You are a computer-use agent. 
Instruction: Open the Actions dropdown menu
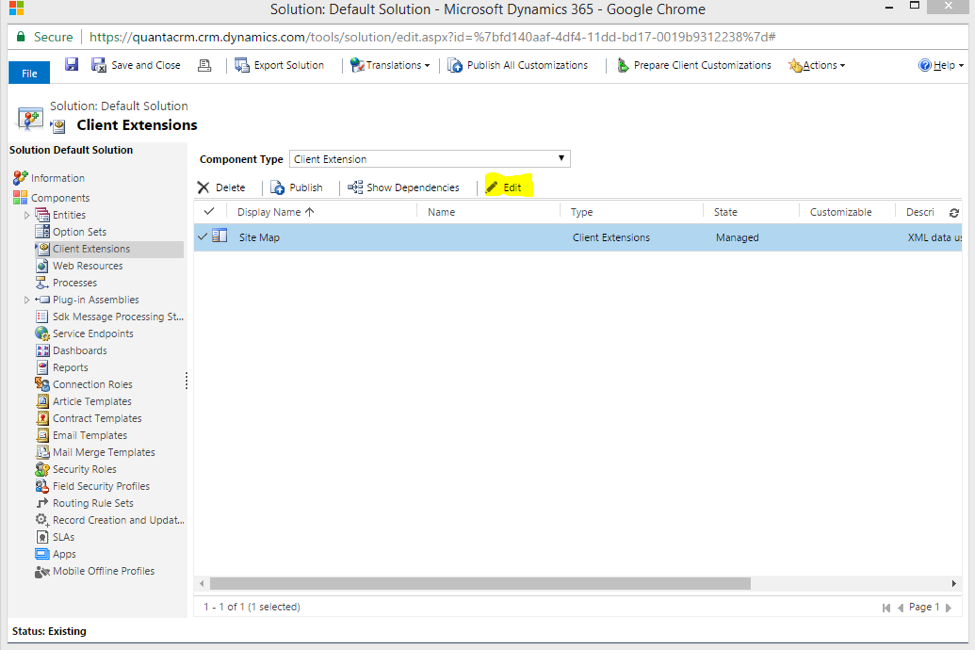816,65
